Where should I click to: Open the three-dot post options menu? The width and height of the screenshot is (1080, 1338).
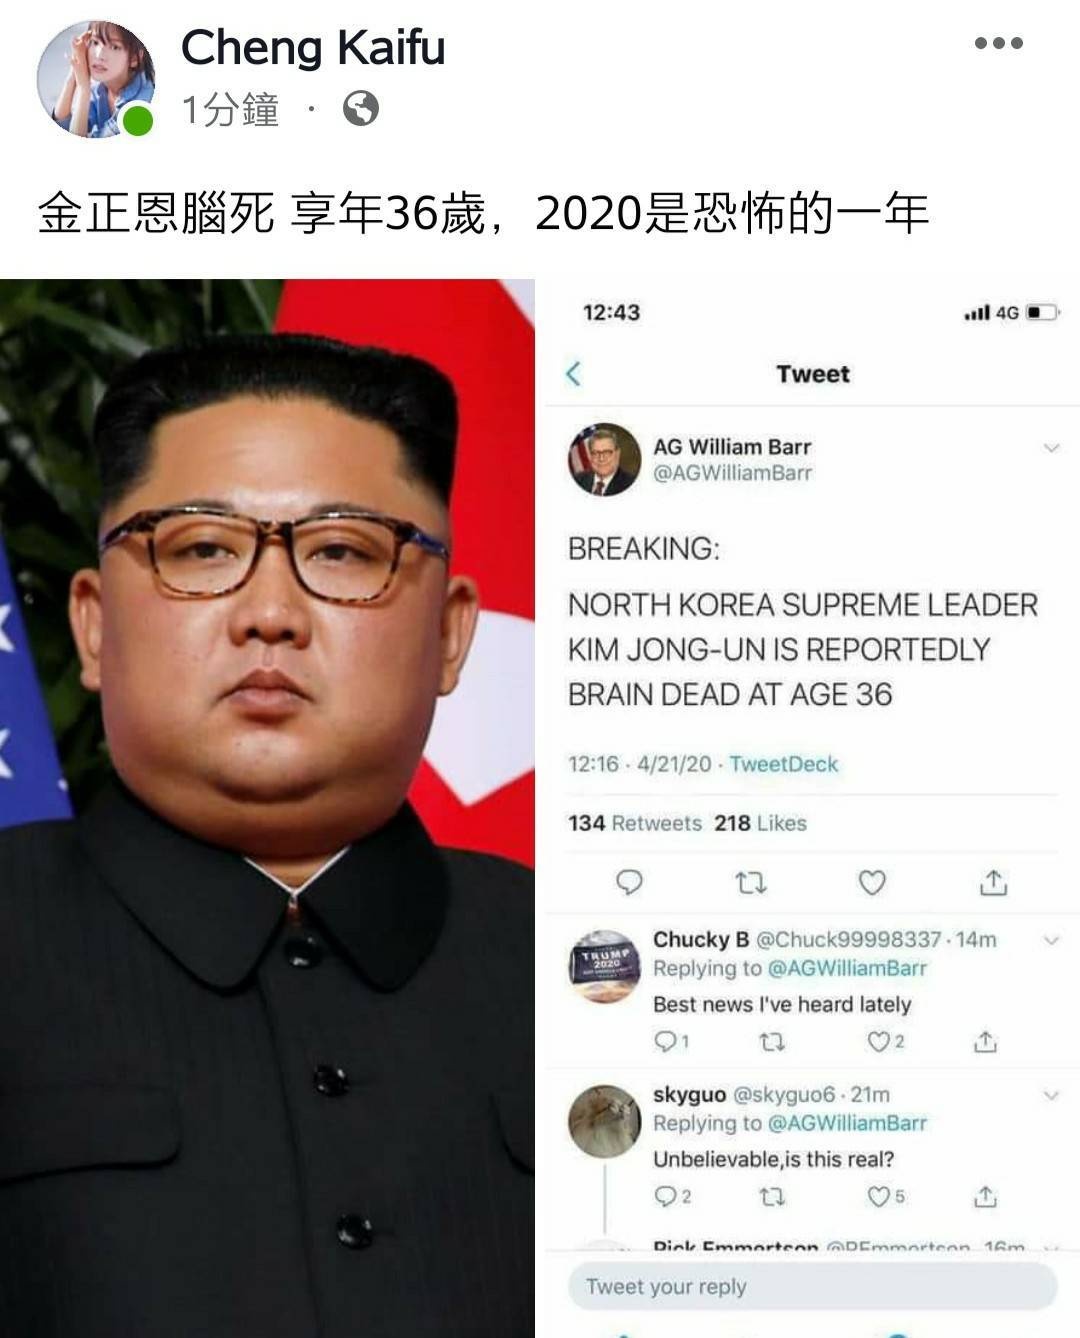(998, 43)
